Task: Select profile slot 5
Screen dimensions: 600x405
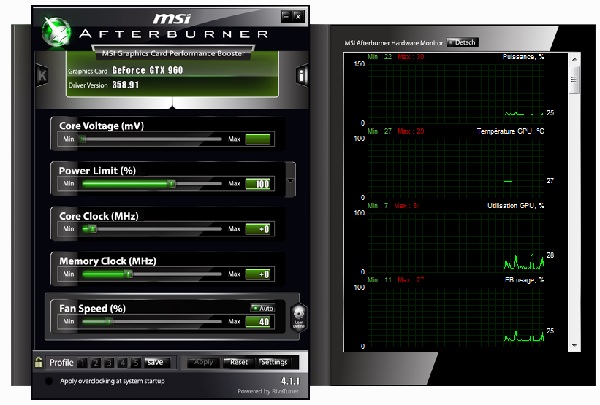Action: pos(136,363)
